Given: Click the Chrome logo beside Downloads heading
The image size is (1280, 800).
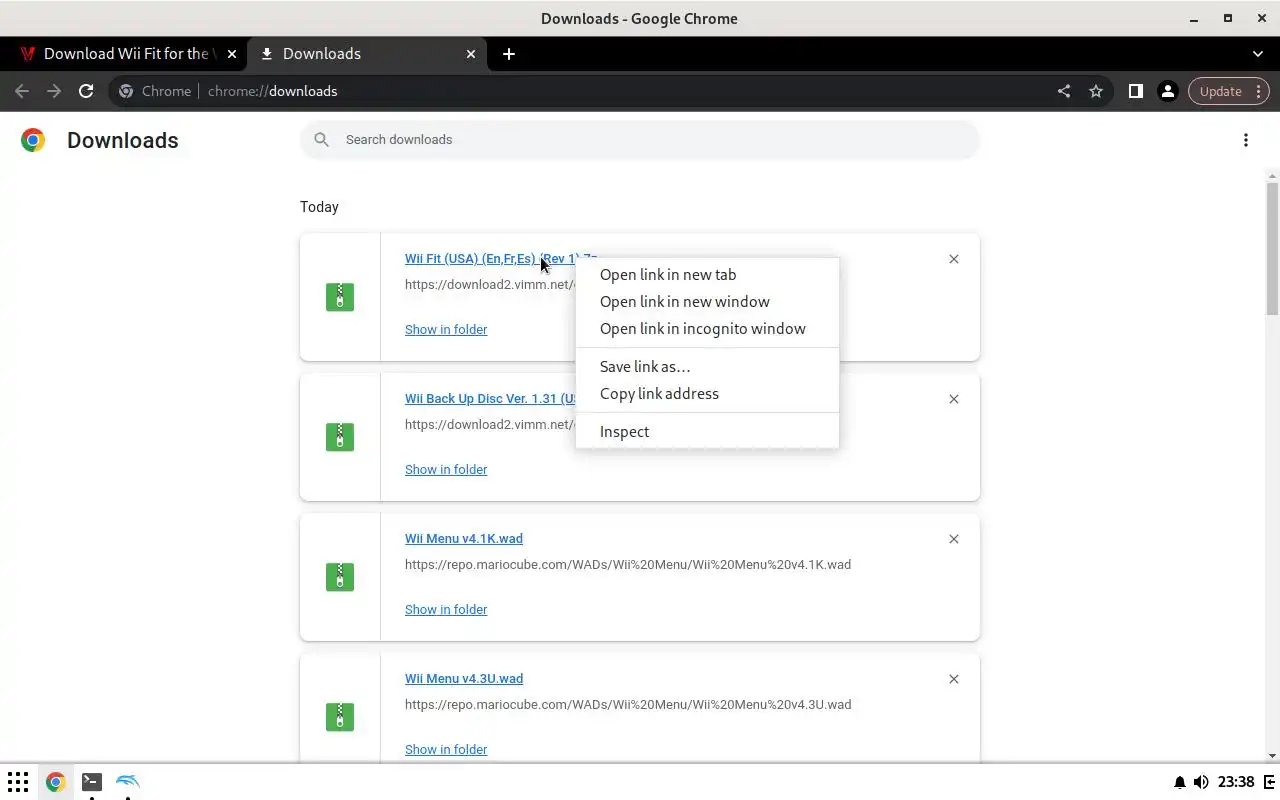Looking at the screenshot, I should tap(33, 140).
